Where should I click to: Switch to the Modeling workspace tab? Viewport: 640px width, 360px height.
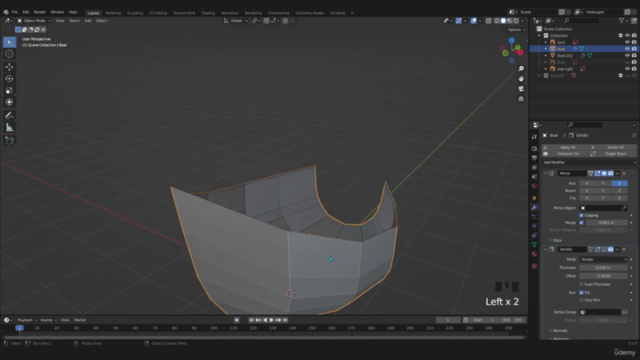(113, 13)
